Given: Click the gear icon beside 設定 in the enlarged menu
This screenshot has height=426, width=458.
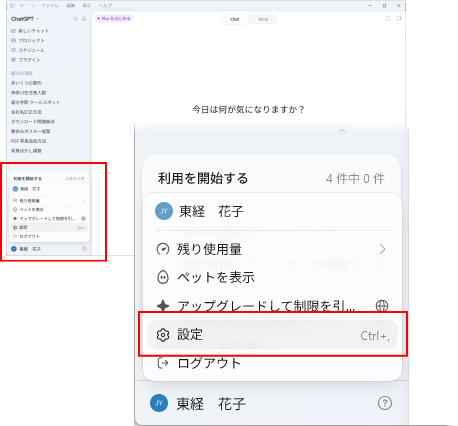Looking at the screenshot, I should (163, 335).
